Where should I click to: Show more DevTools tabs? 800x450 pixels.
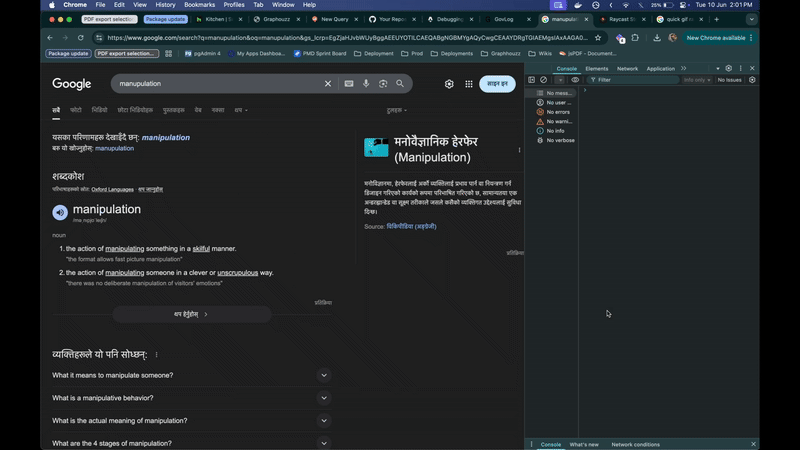pyautogui.click(x=684, y=68)
